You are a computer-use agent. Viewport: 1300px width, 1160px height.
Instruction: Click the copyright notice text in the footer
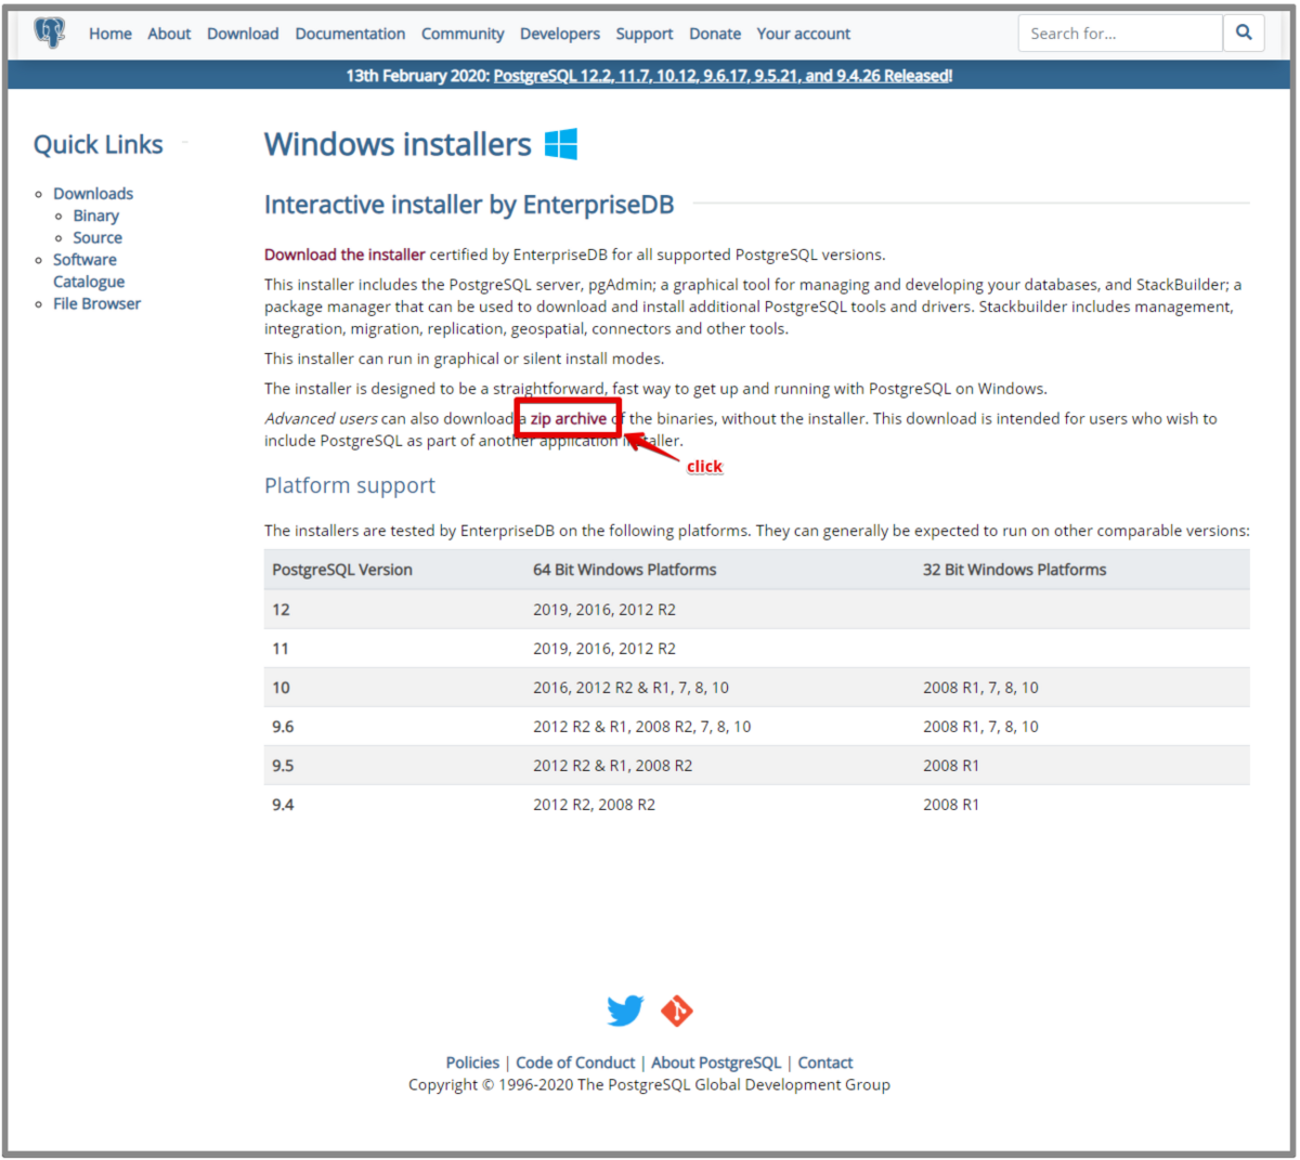point(649,1084)
